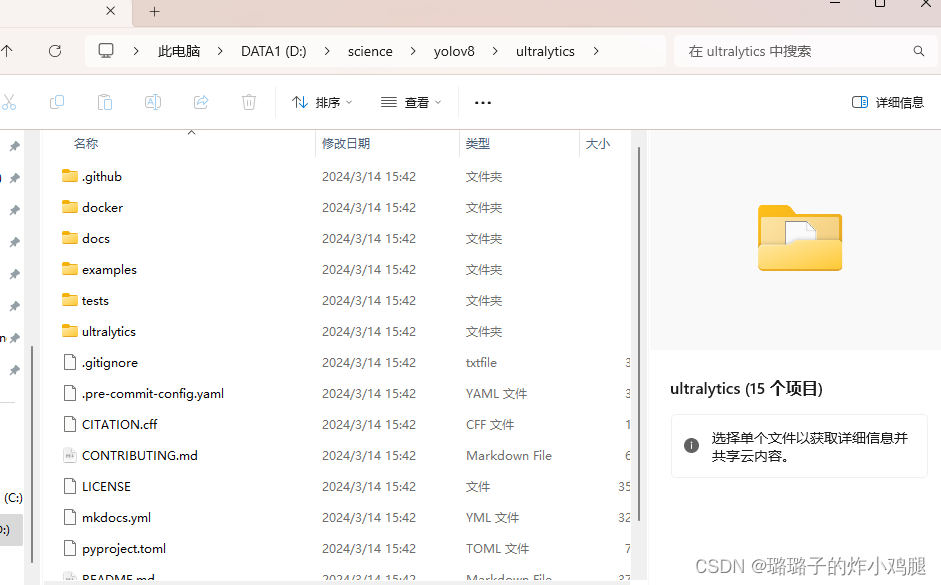Select the Cut (scissors) icon
The height and width of the screenshot is (585, 941).
(x=12, y=102)
